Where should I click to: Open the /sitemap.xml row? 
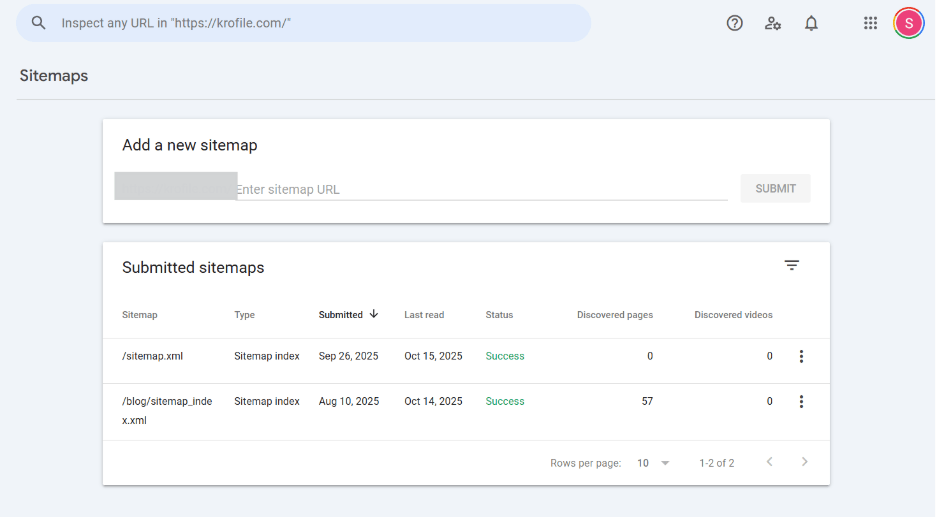pyautogui.click(x=153, y=356)
